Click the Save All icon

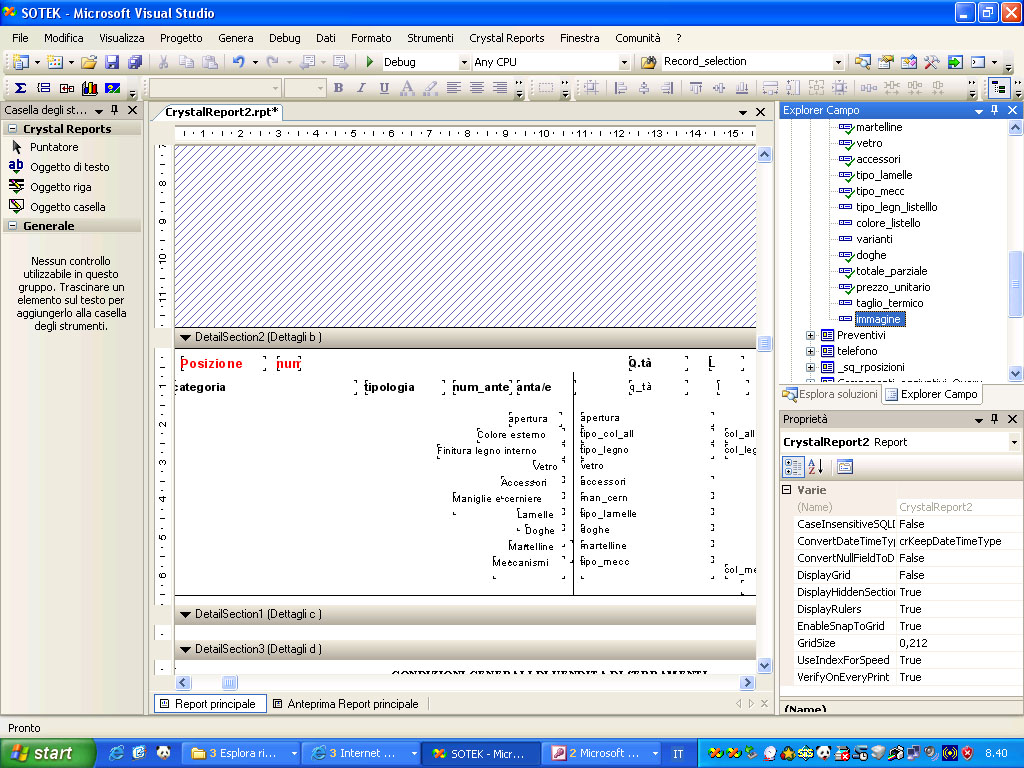tap(135, 62)
